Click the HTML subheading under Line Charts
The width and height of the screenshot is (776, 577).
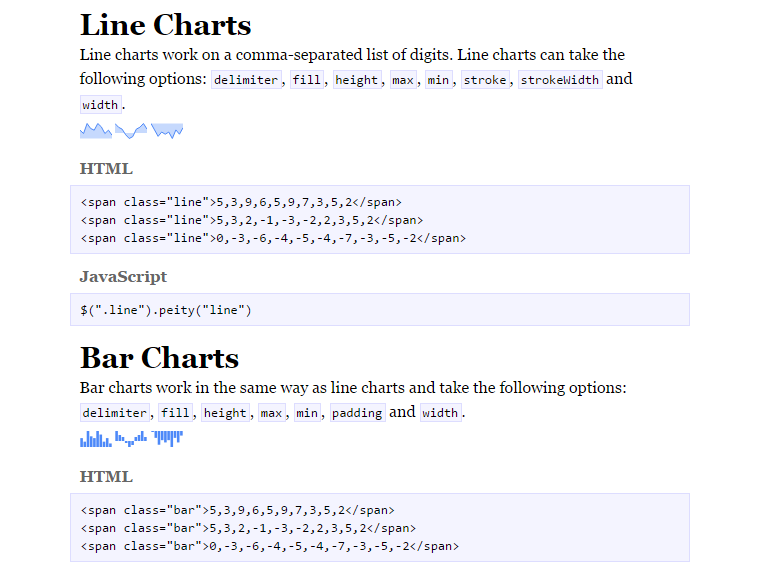pyautogui.click(x=106, y=169)
